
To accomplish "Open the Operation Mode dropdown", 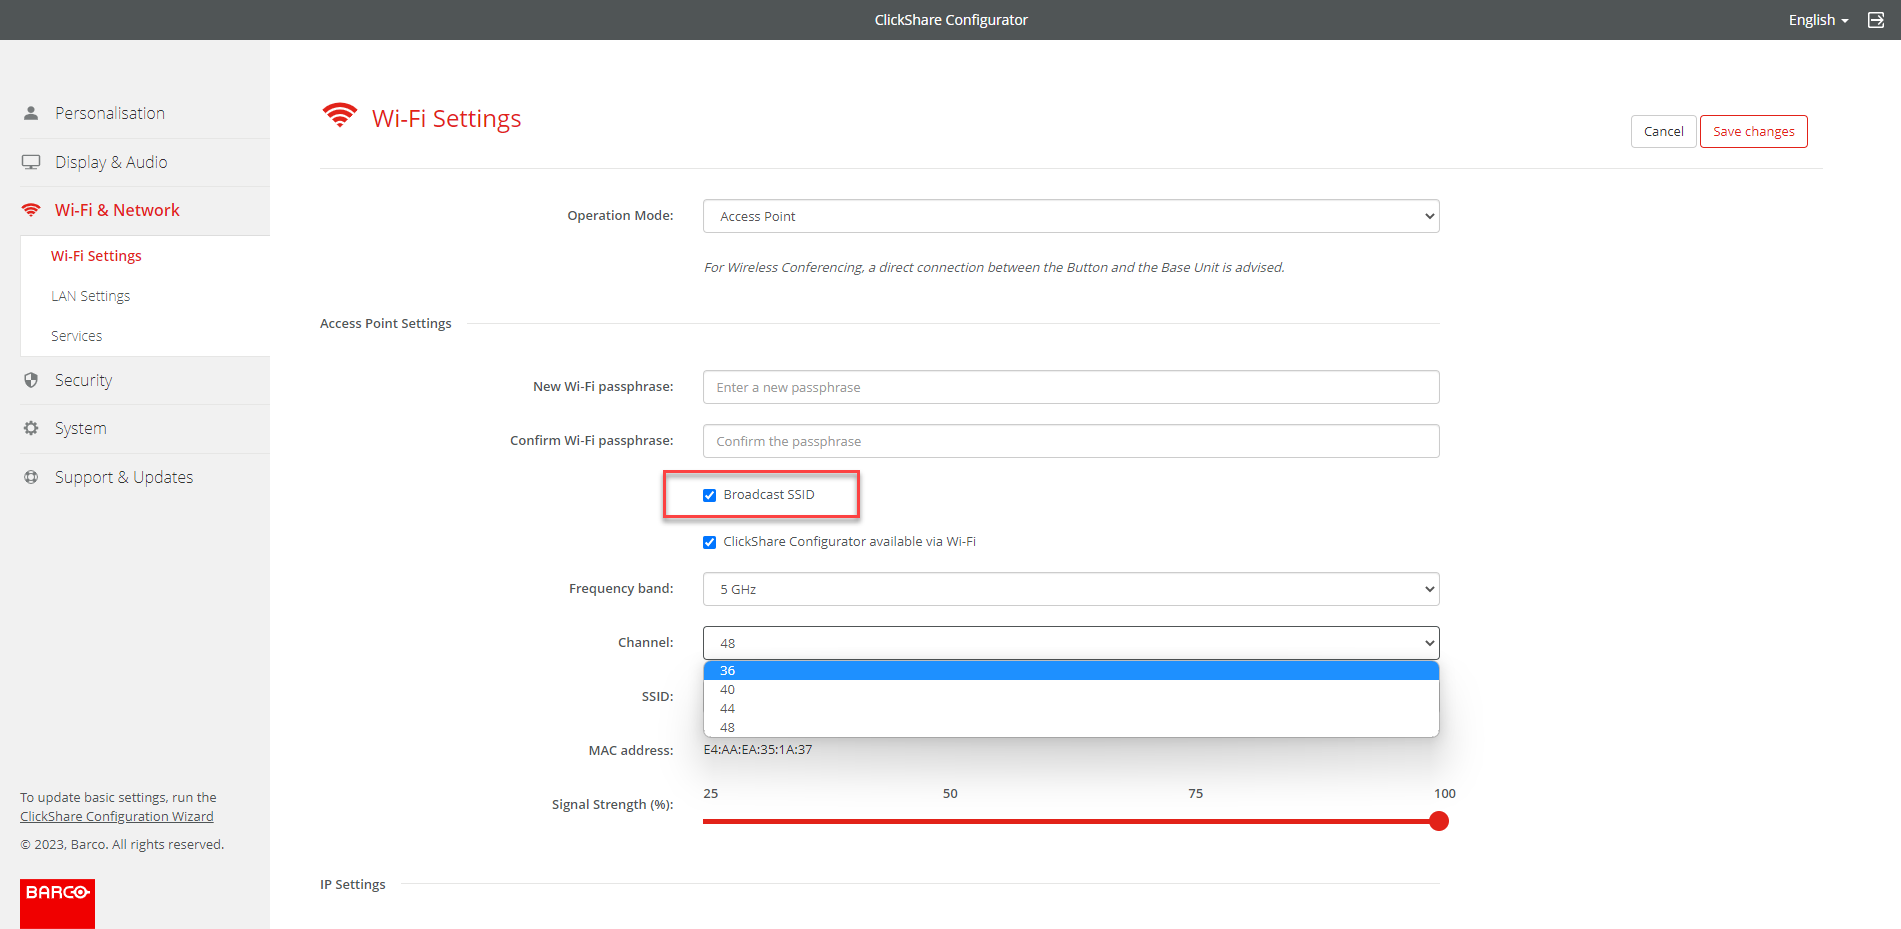I will tap(1070, 216).
